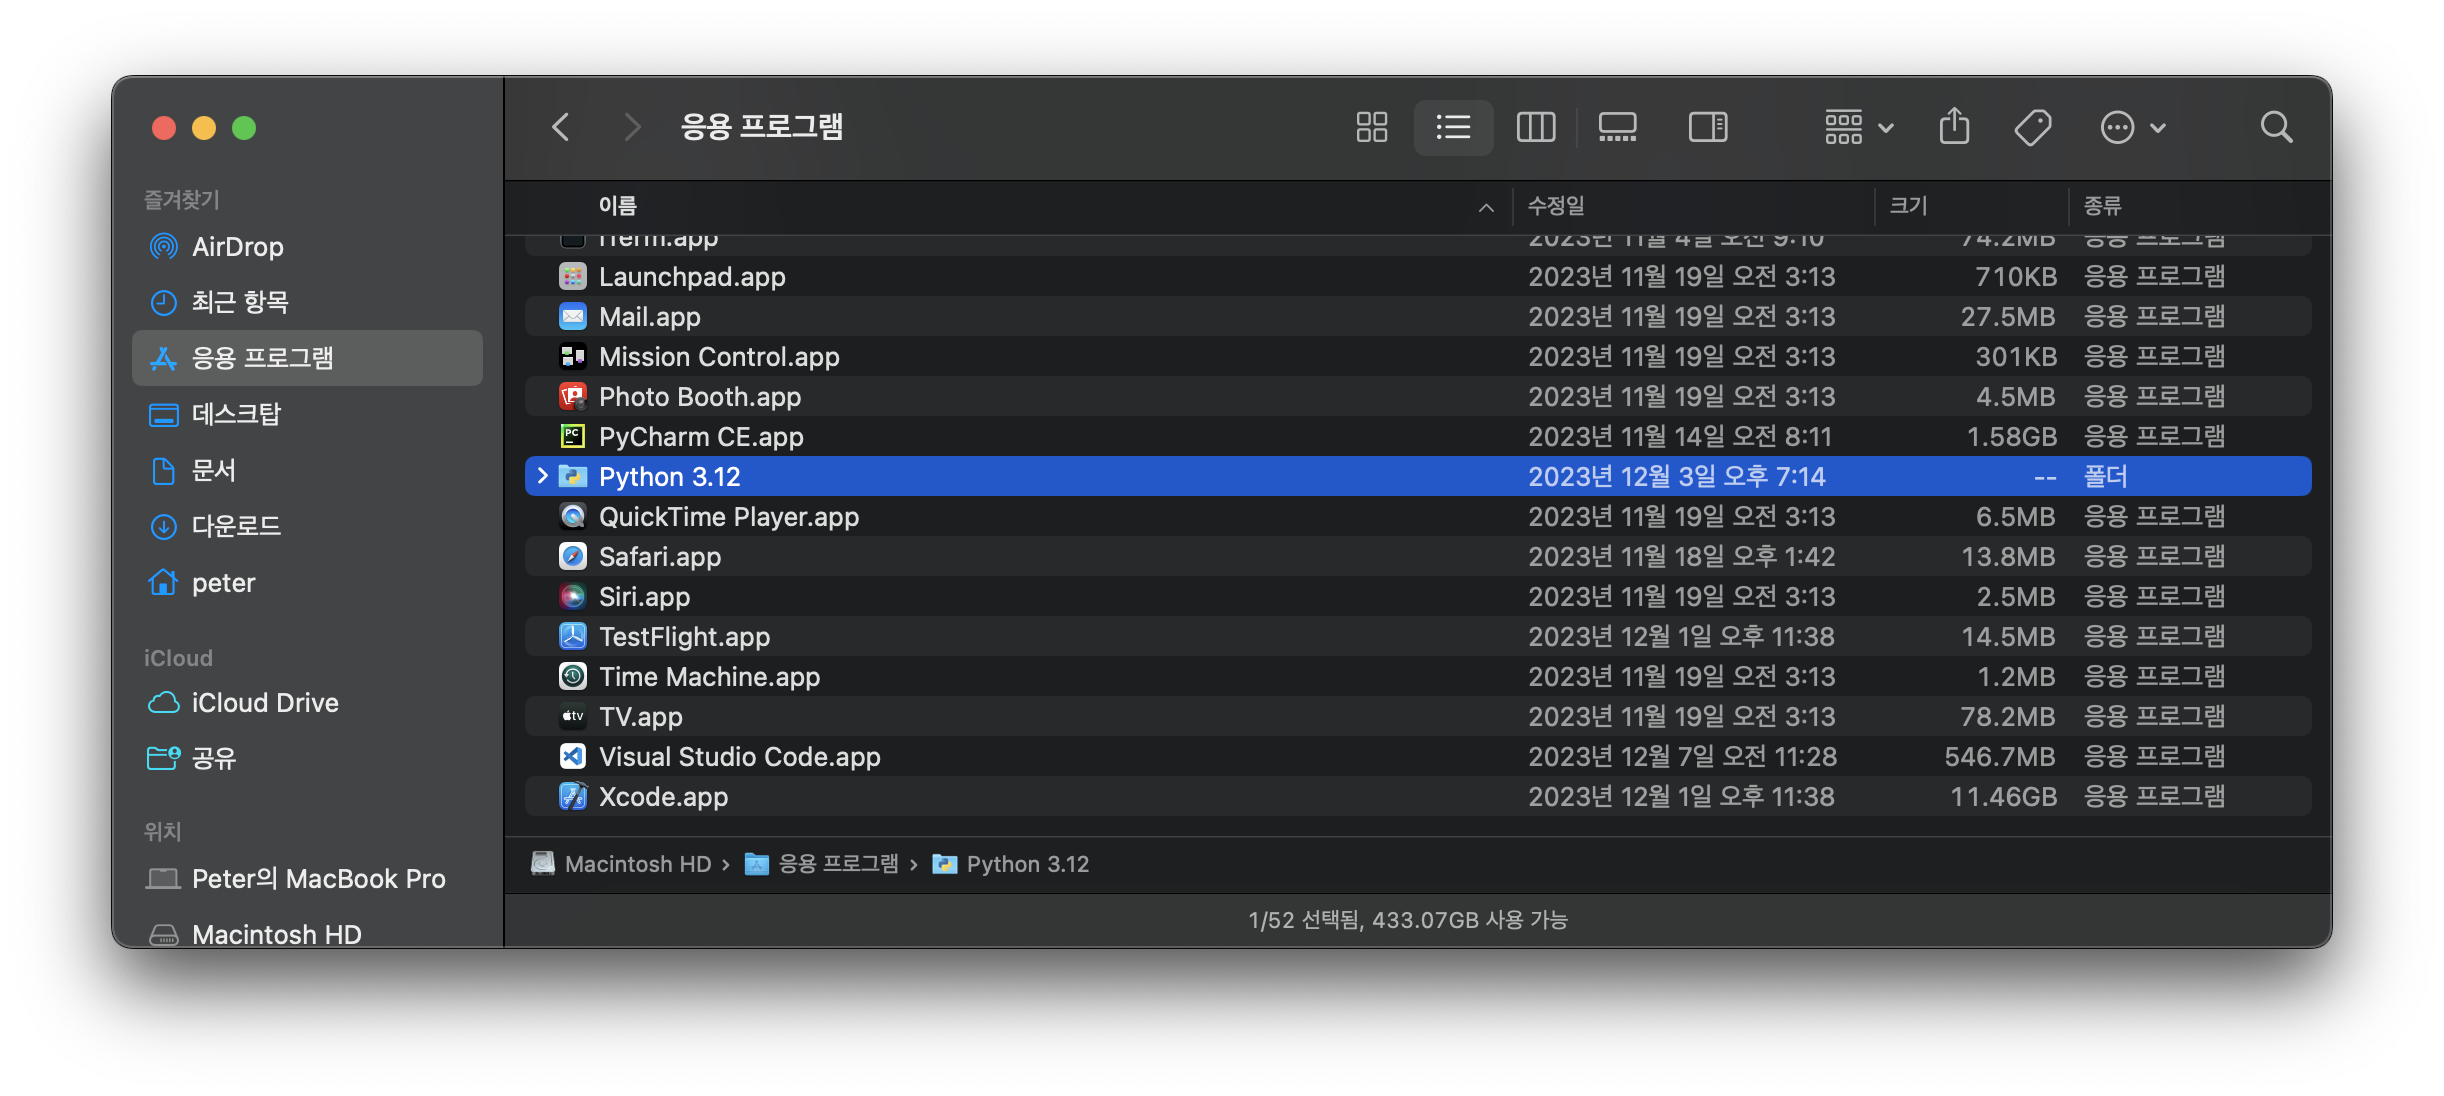
Task: Select 다운로드 in the sidebar
Action: coord(236,526)
